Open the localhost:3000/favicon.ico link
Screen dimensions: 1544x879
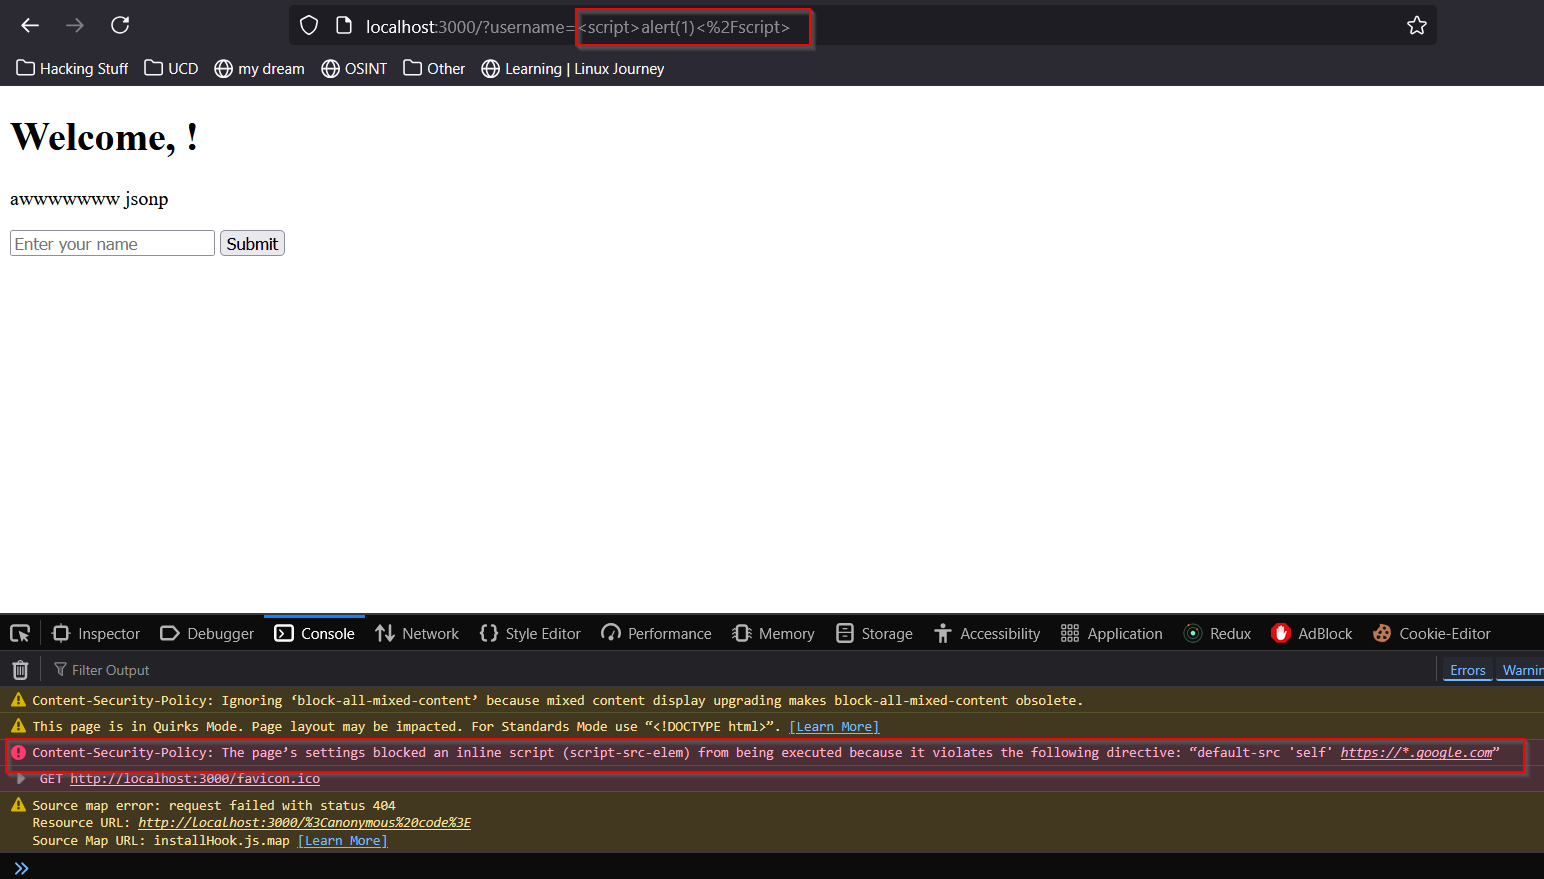pos(195,779)
